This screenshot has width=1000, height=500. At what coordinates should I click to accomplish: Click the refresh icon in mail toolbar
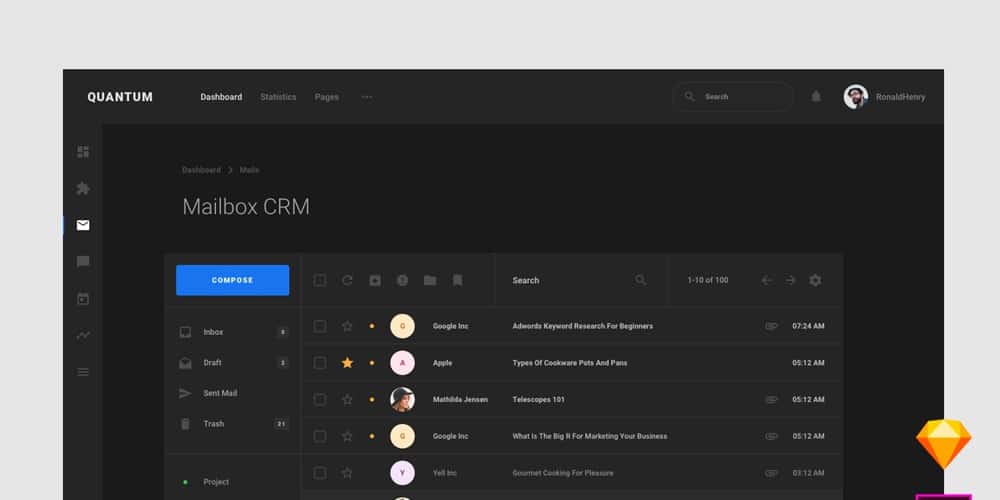click(347, 280)
